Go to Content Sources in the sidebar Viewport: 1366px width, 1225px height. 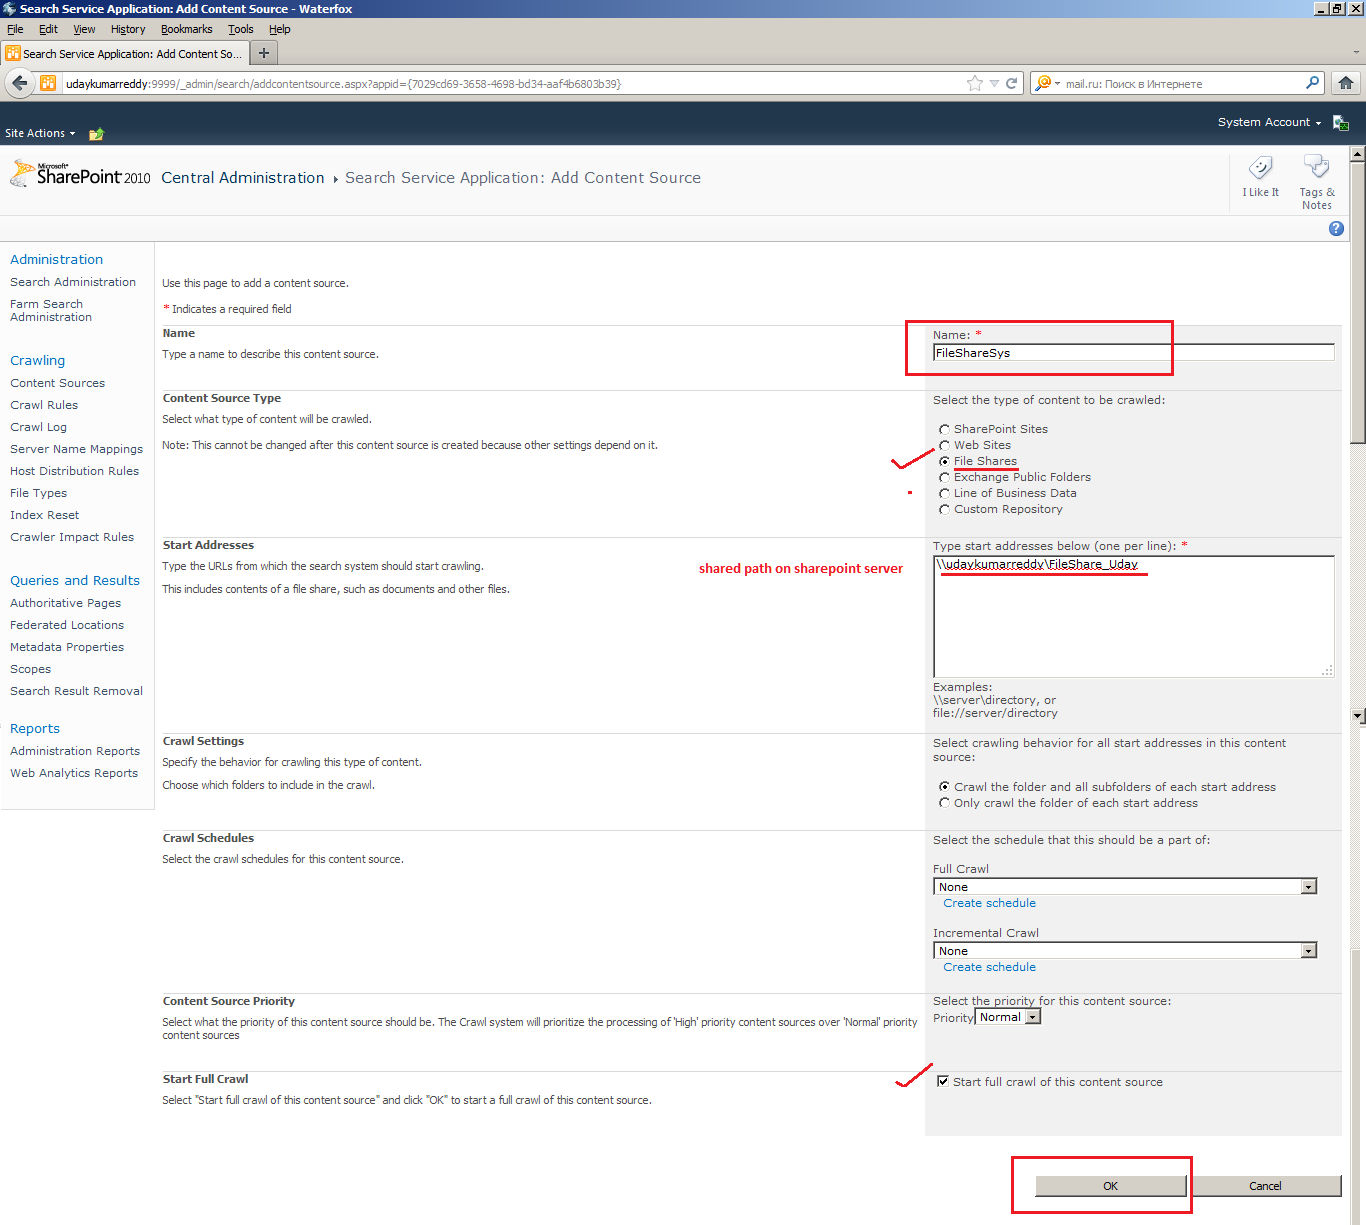[57, 383]
